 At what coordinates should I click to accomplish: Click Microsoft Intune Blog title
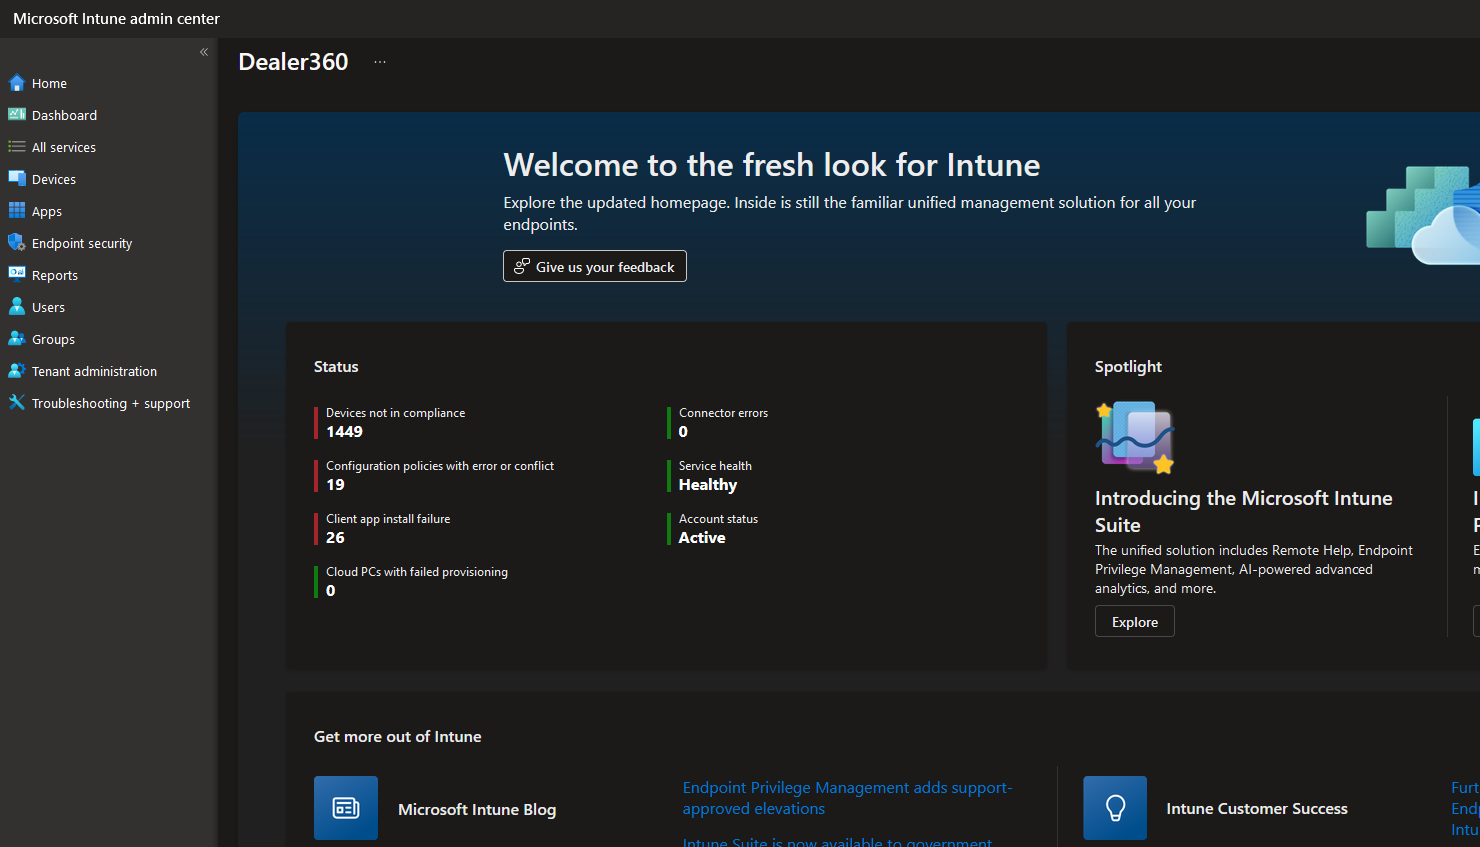(477, 809)
